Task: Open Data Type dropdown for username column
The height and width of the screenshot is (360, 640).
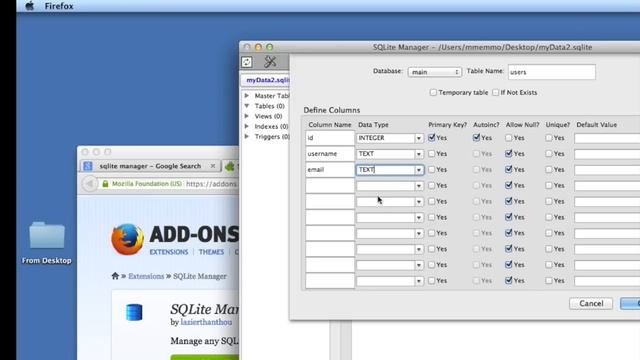Action: 419,154
